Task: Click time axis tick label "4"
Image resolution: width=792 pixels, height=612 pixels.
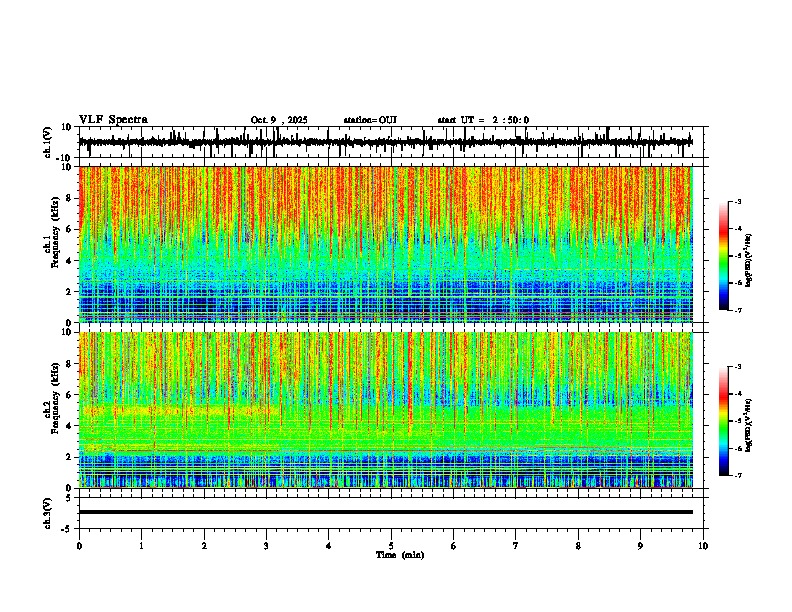Action: coord(329,546)
